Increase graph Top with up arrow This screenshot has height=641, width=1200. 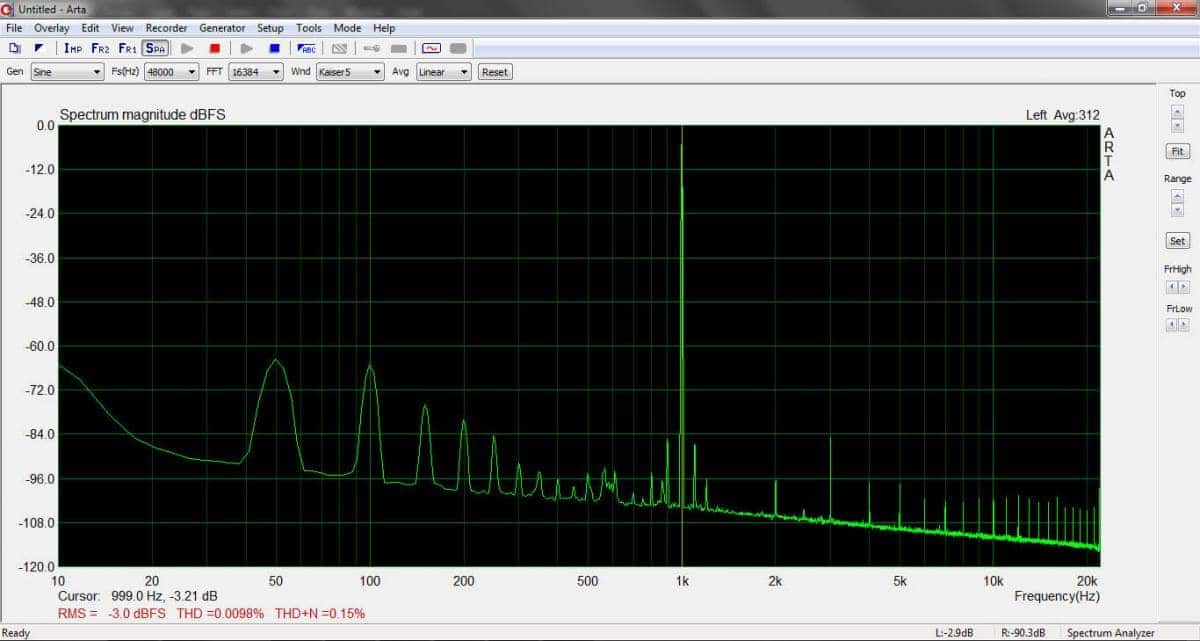tap(1177, 111)
